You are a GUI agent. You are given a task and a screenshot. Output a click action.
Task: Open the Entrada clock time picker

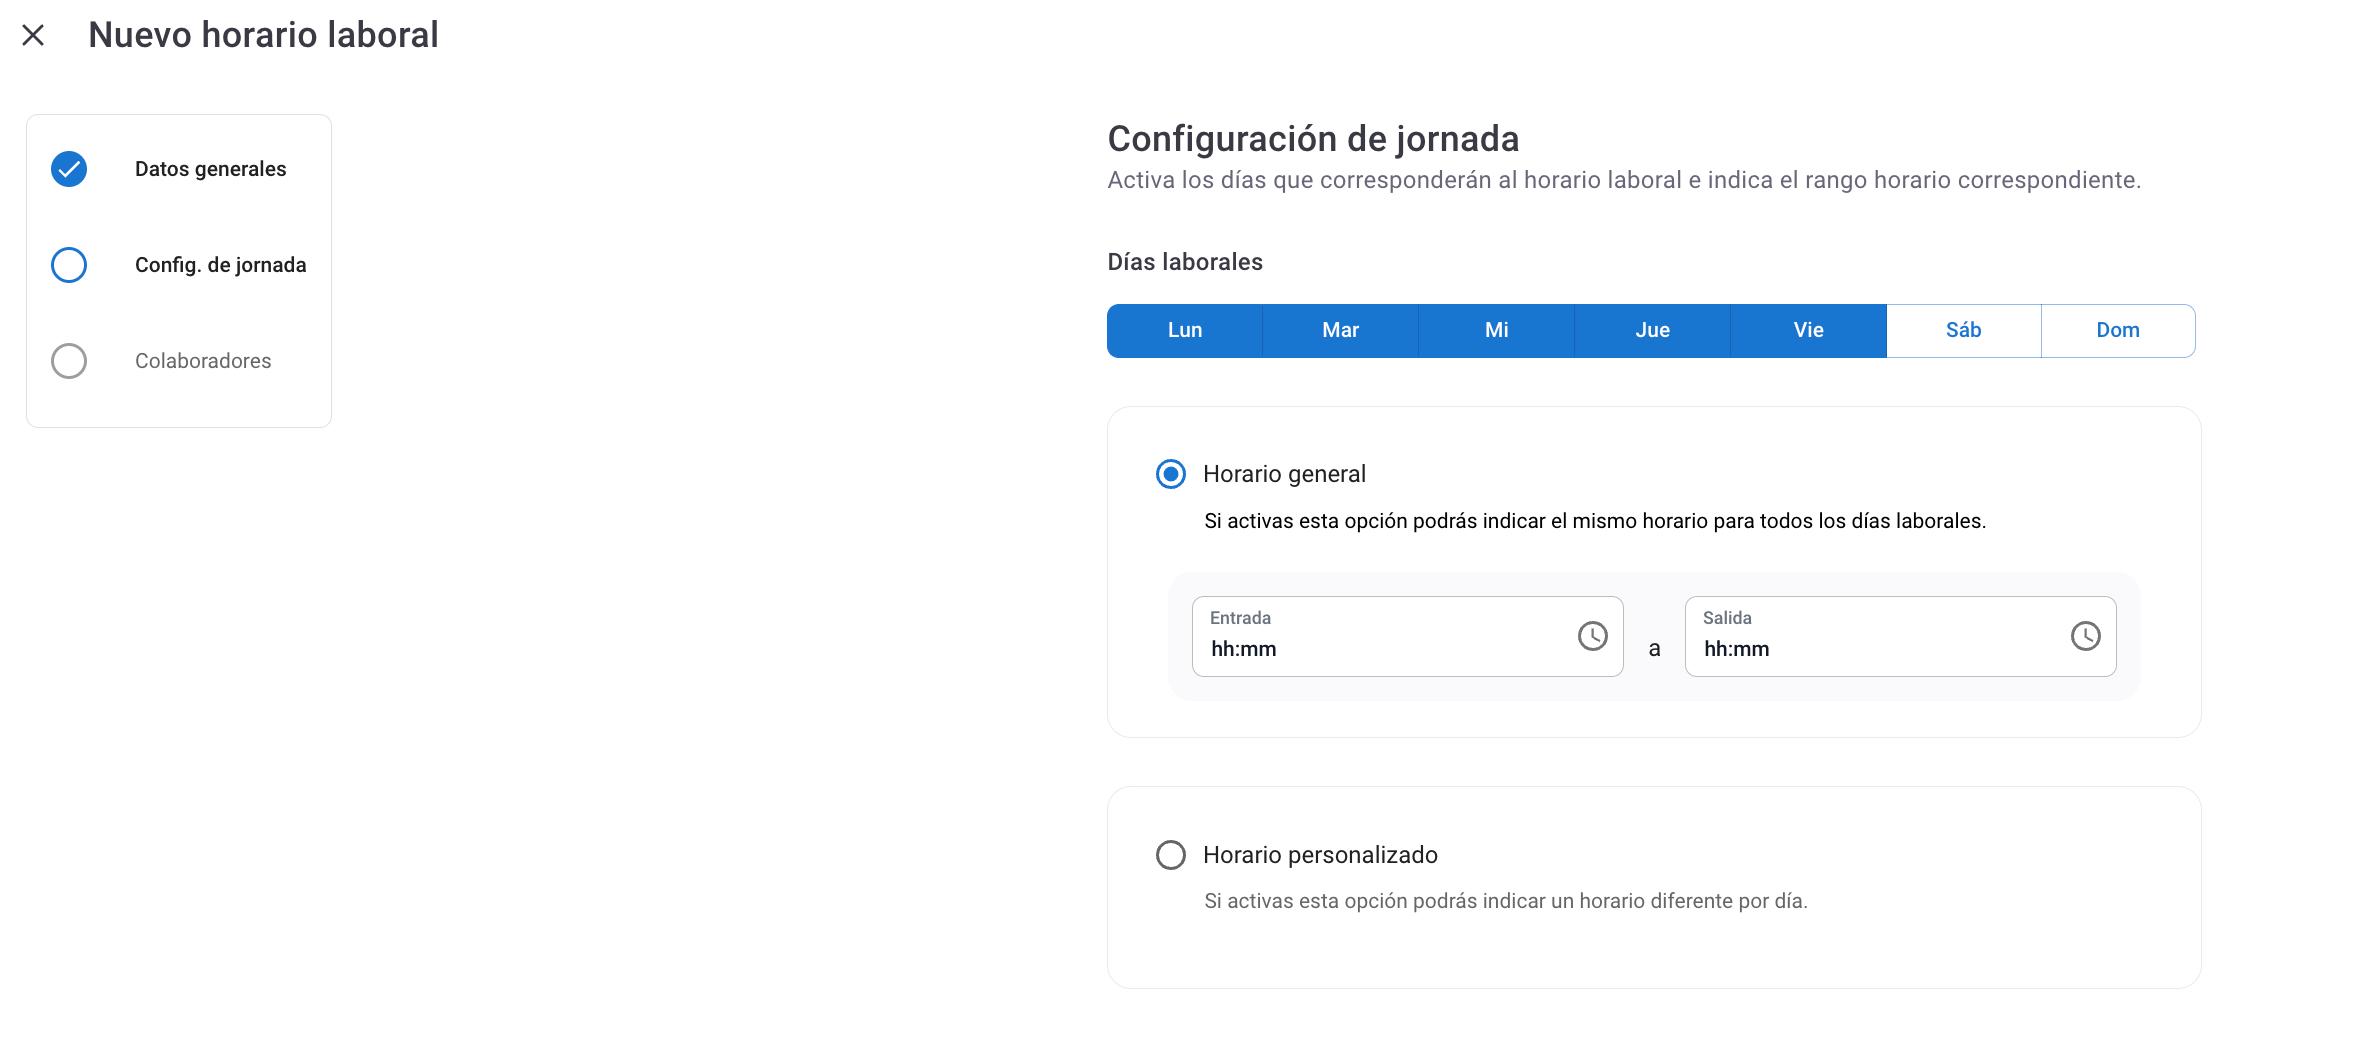pyautogui.click(x=1592, y=636)
